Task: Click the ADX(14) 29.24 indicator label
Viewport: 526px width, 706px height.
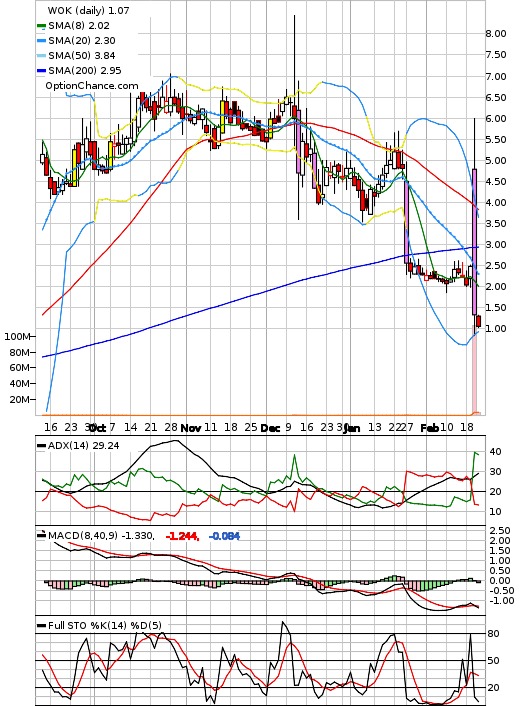Action: (83, 445)
